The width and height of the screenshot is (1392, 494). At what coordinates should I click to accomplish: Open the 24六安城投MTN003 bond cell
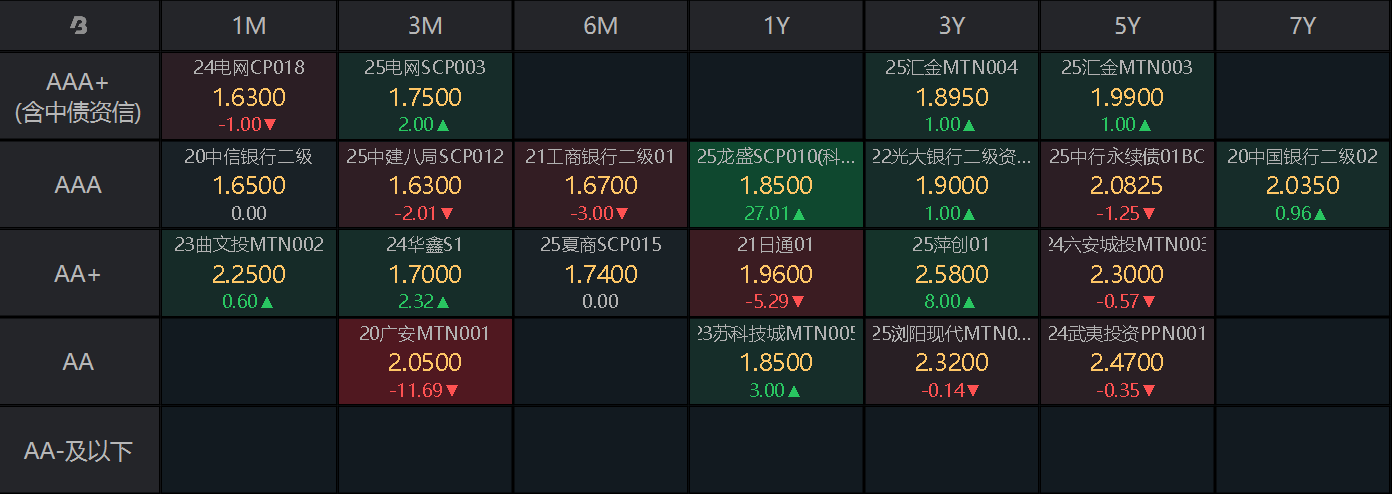[1127, 273]
